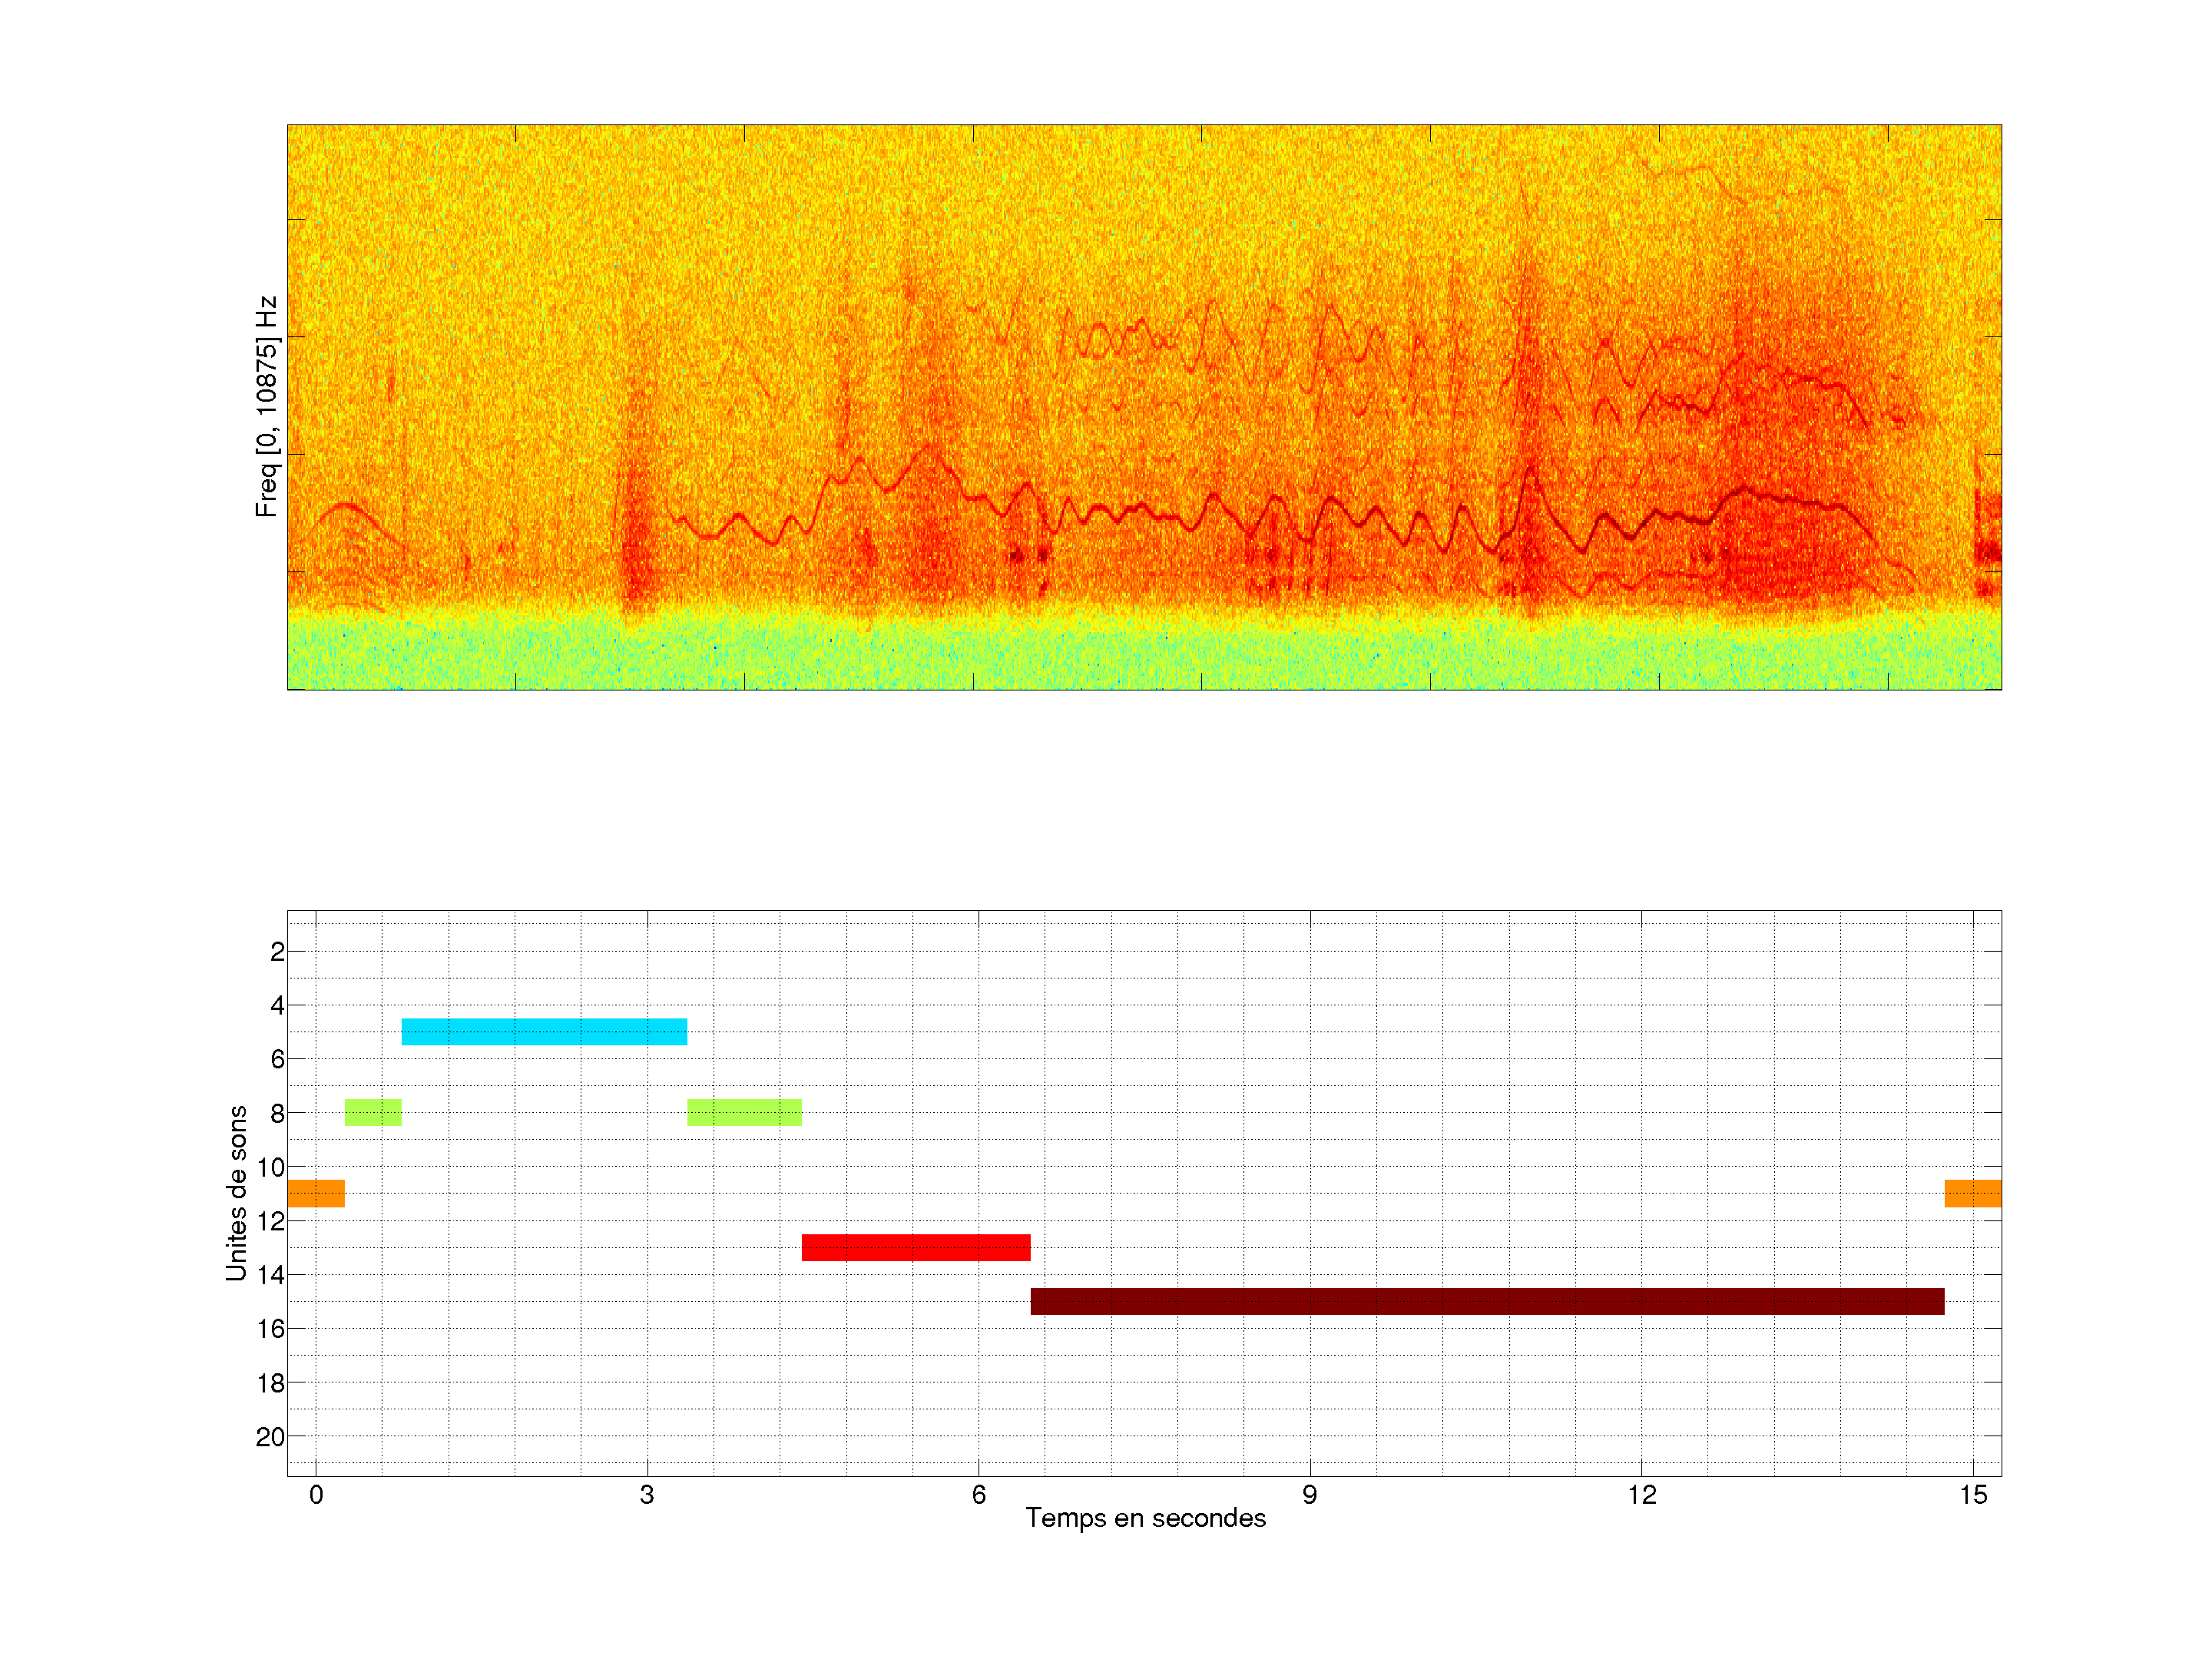
Task: Click the 'Unites de sons' axis label
Action: pyautogui.click(x=236, y=1193)
